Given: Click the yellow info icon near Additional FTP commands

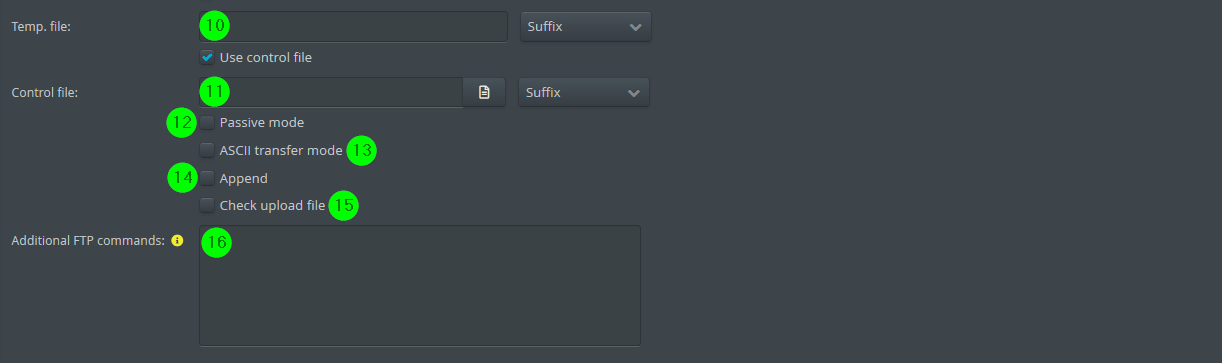Looking at the screenshot, I should (x=177, y=240).
